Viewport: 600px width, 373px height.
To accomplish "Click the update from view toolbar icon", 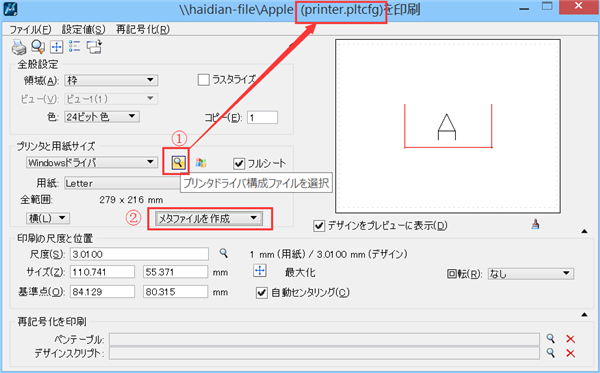I will pyautogui.click(x=94, y=47).
